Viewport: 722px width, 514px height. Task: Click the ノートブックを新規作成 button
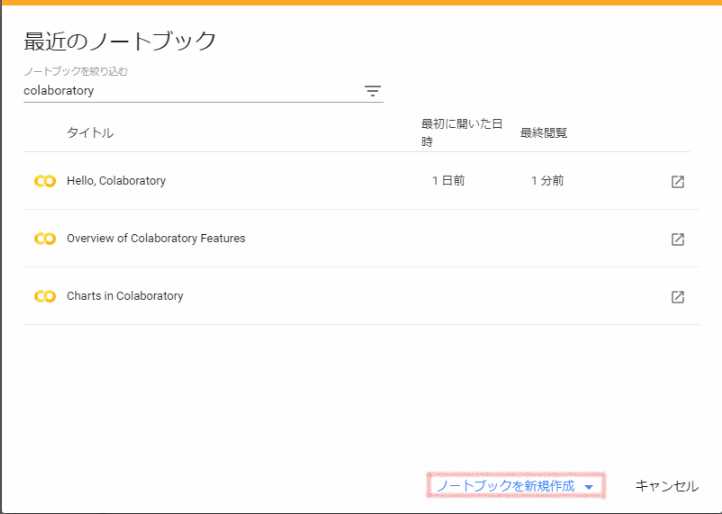[505, 486]
